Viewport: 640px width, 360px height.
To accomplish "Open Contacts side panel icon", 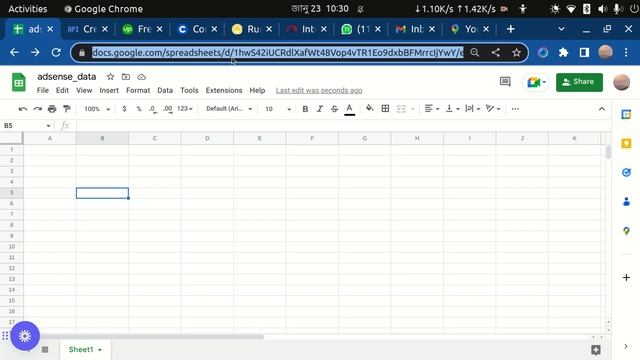I will click(x=626, y=201).
